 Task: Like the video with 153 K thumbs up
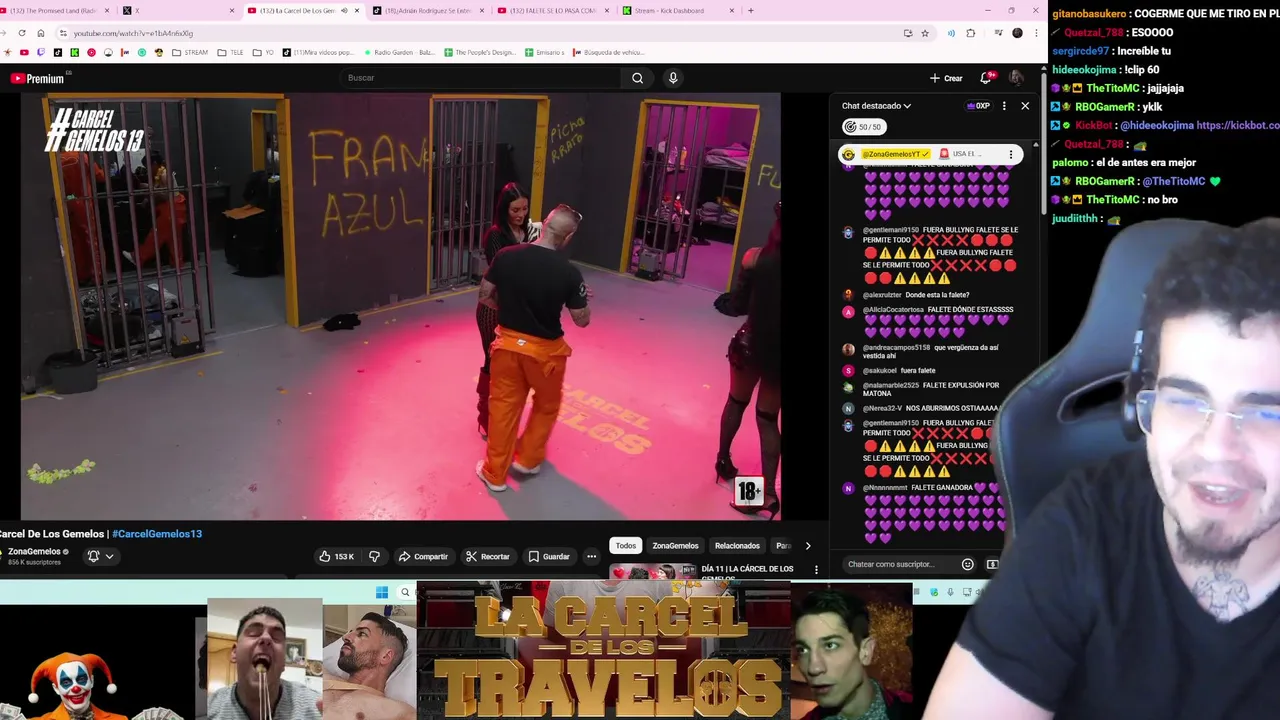337,556
